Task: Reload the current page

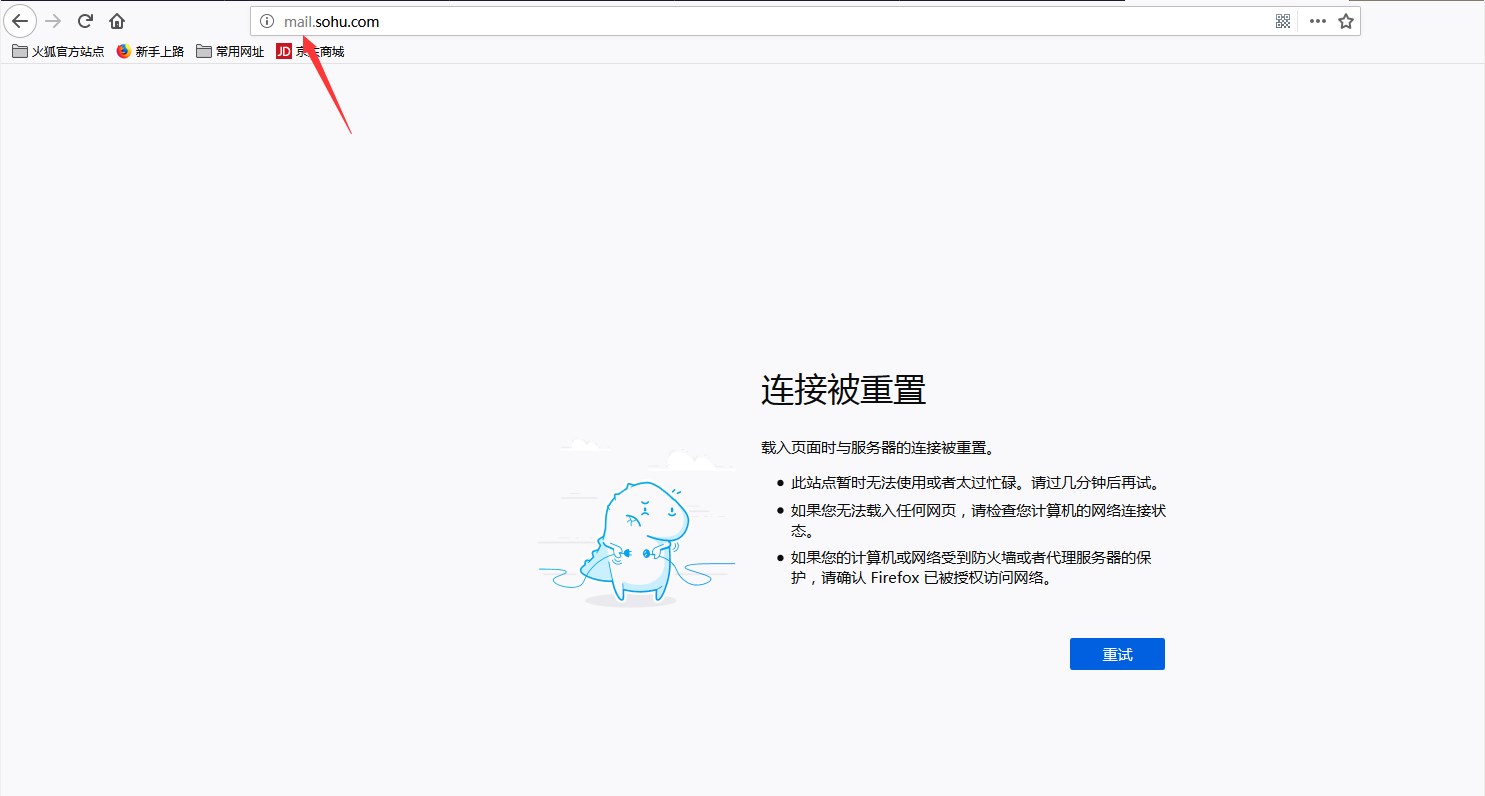Action: pos(86,21)
